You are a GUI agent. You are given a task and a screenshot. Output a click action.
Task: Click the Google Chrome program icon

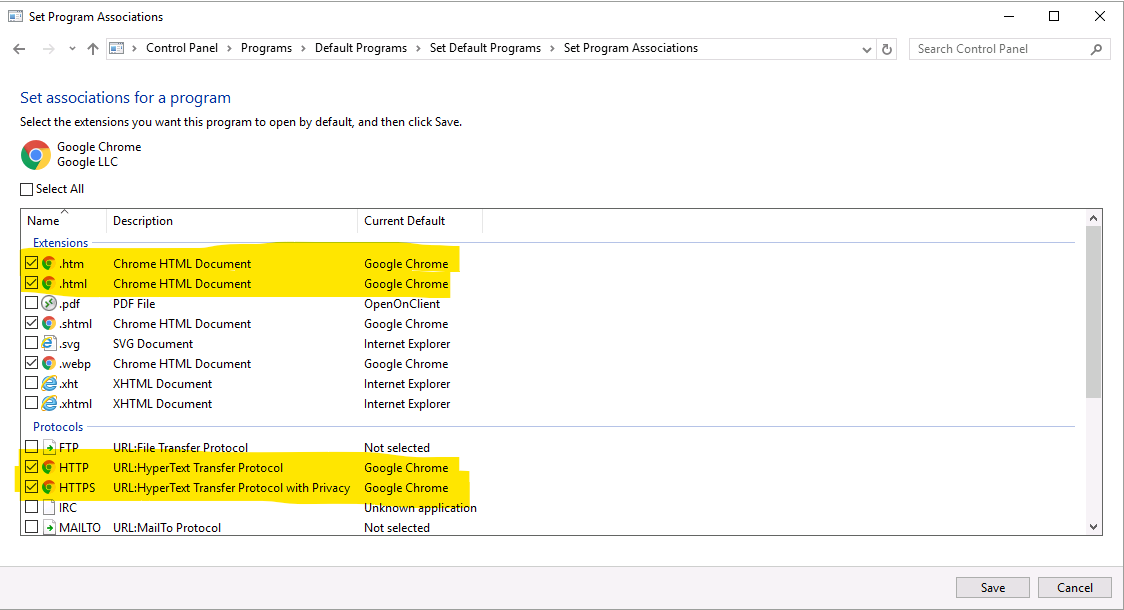(x=36, y=155)
